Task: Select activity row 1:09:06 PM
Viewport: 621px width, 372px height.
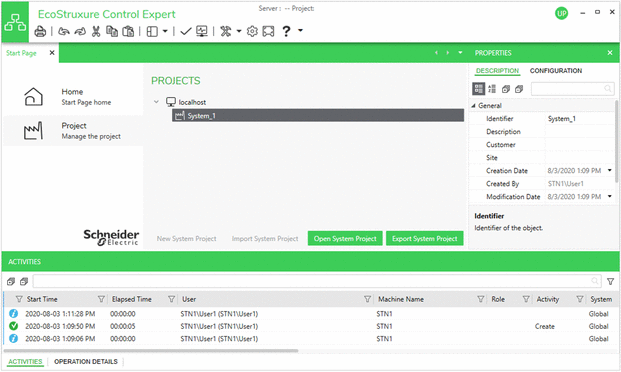Action: [x=311, y=339]
